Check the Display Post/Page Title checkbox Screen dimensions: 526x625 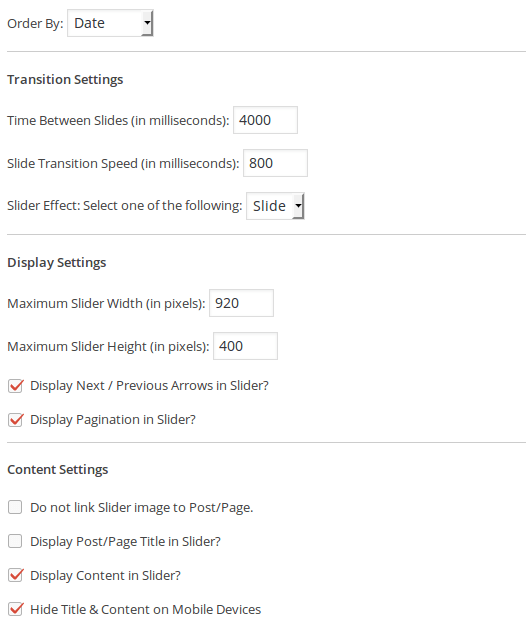(15, 541)
